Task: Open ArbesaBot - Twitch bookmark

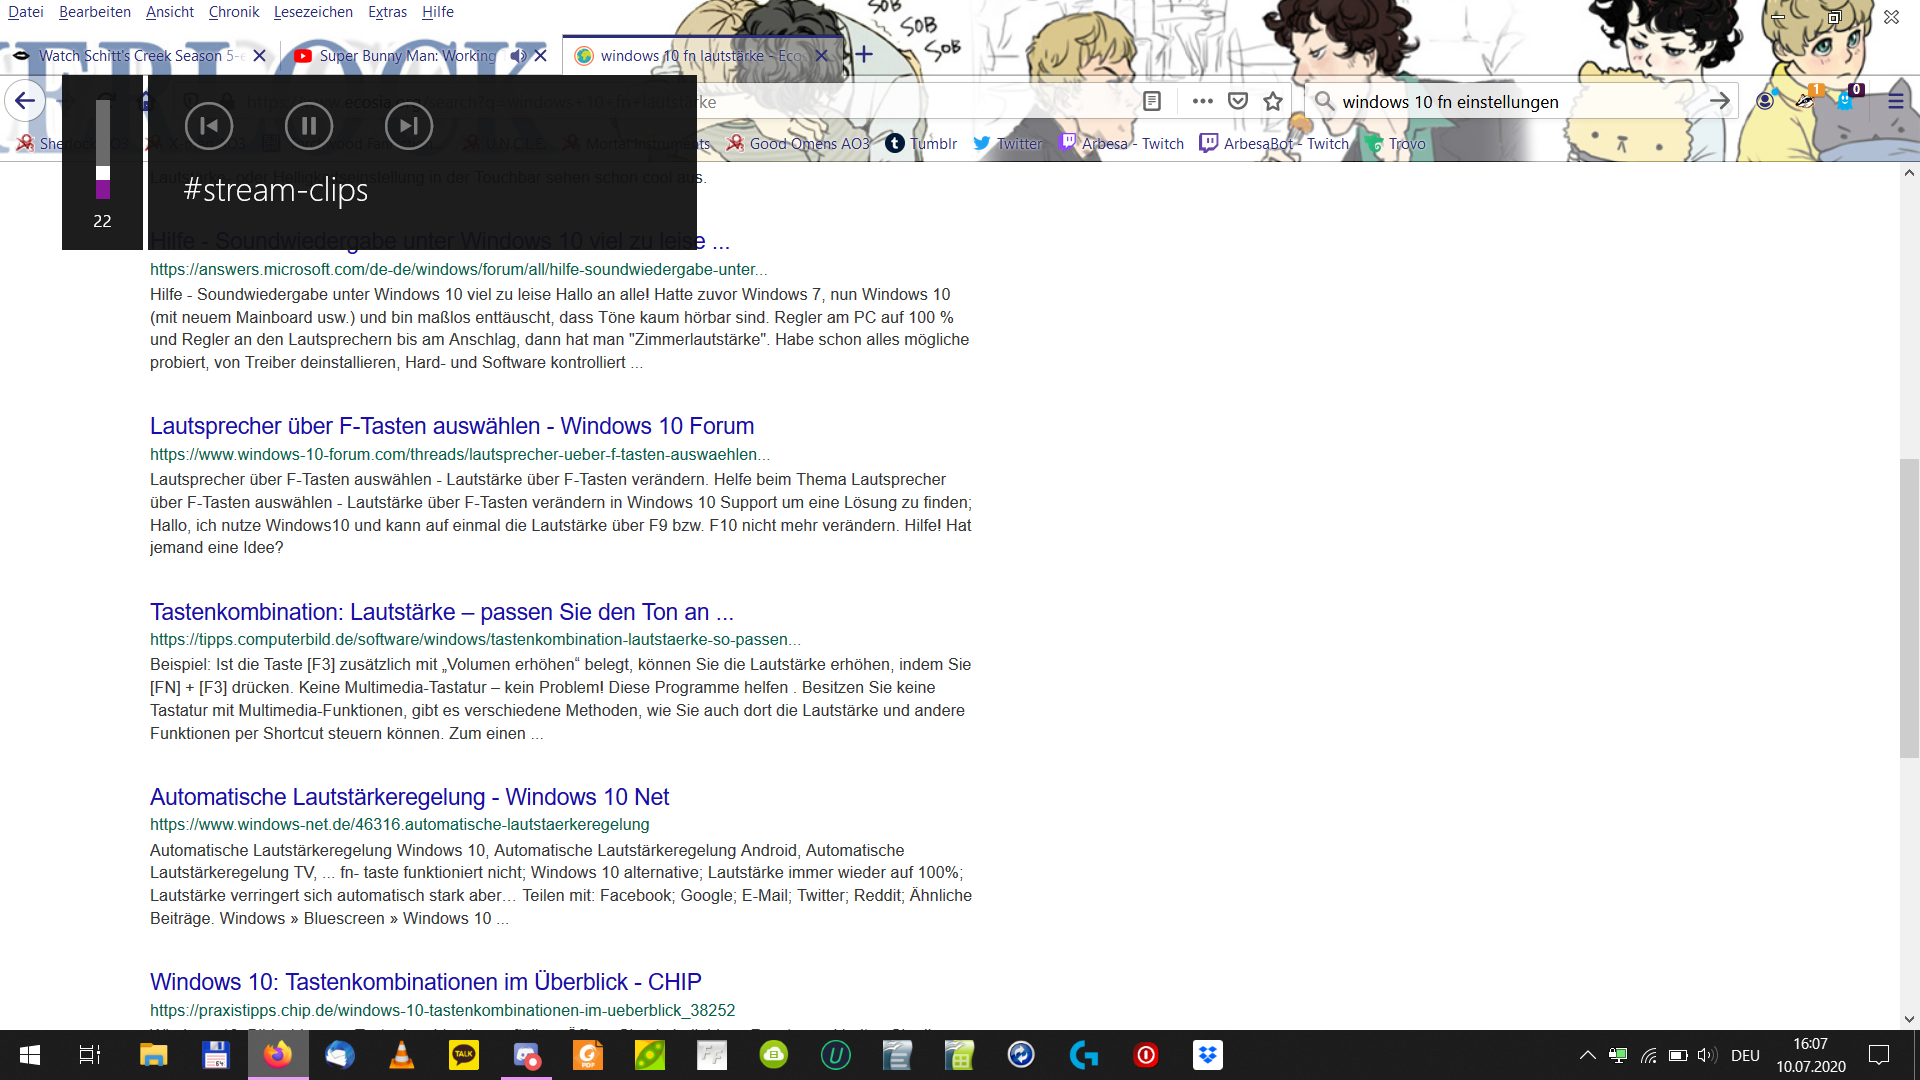Action: coord(1274,144)
